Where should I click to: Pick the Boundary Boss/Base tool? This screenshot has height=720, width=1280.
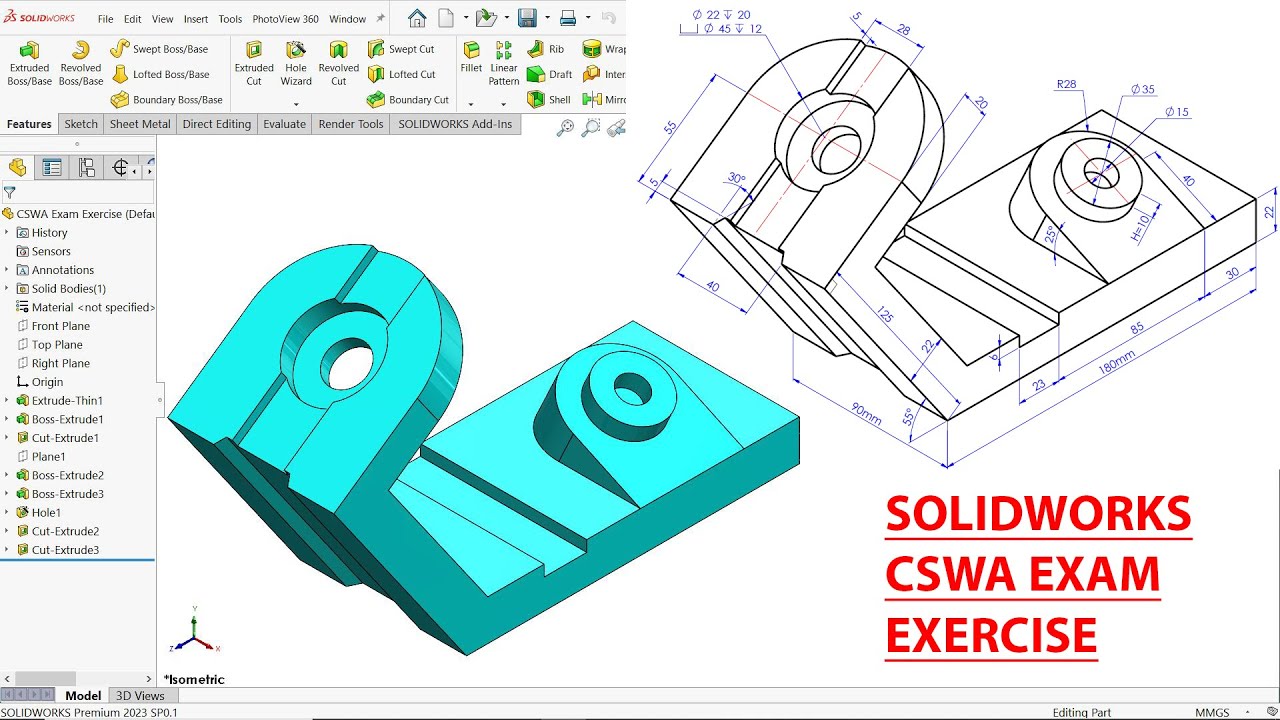click(166, 100)
